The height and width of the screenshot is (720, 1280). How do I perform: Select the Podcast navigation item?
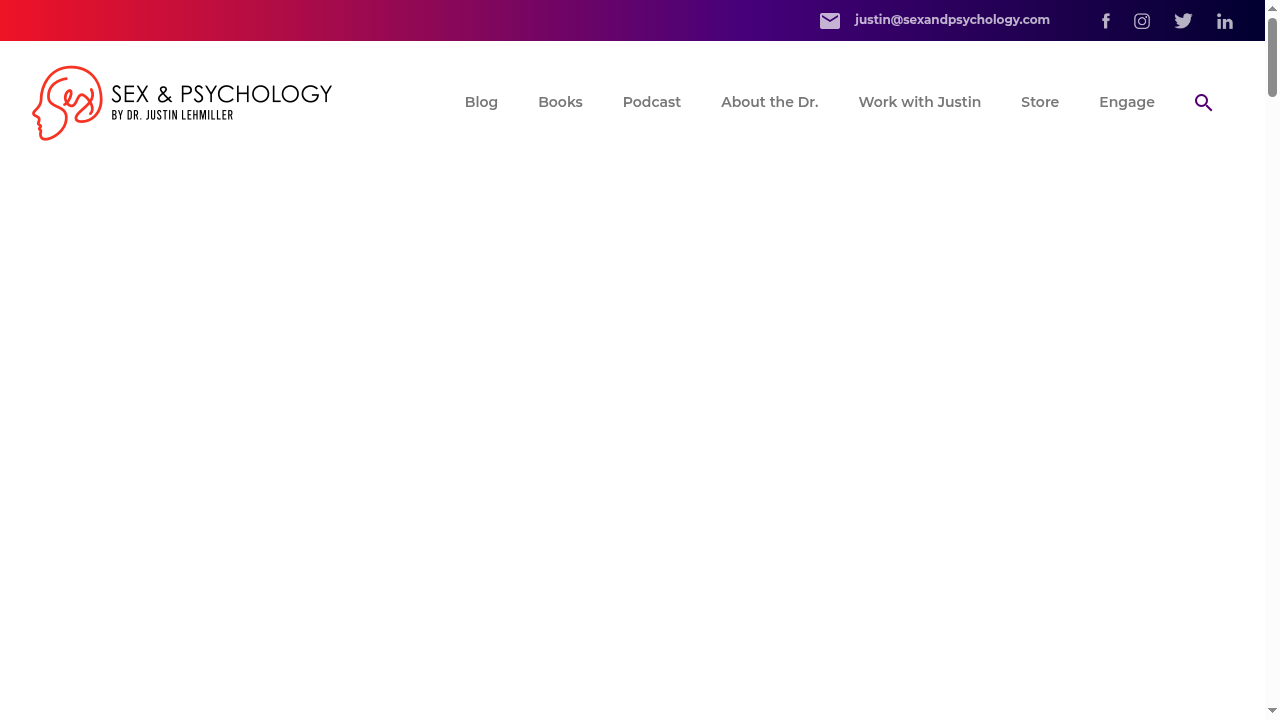tap(651, 102)
